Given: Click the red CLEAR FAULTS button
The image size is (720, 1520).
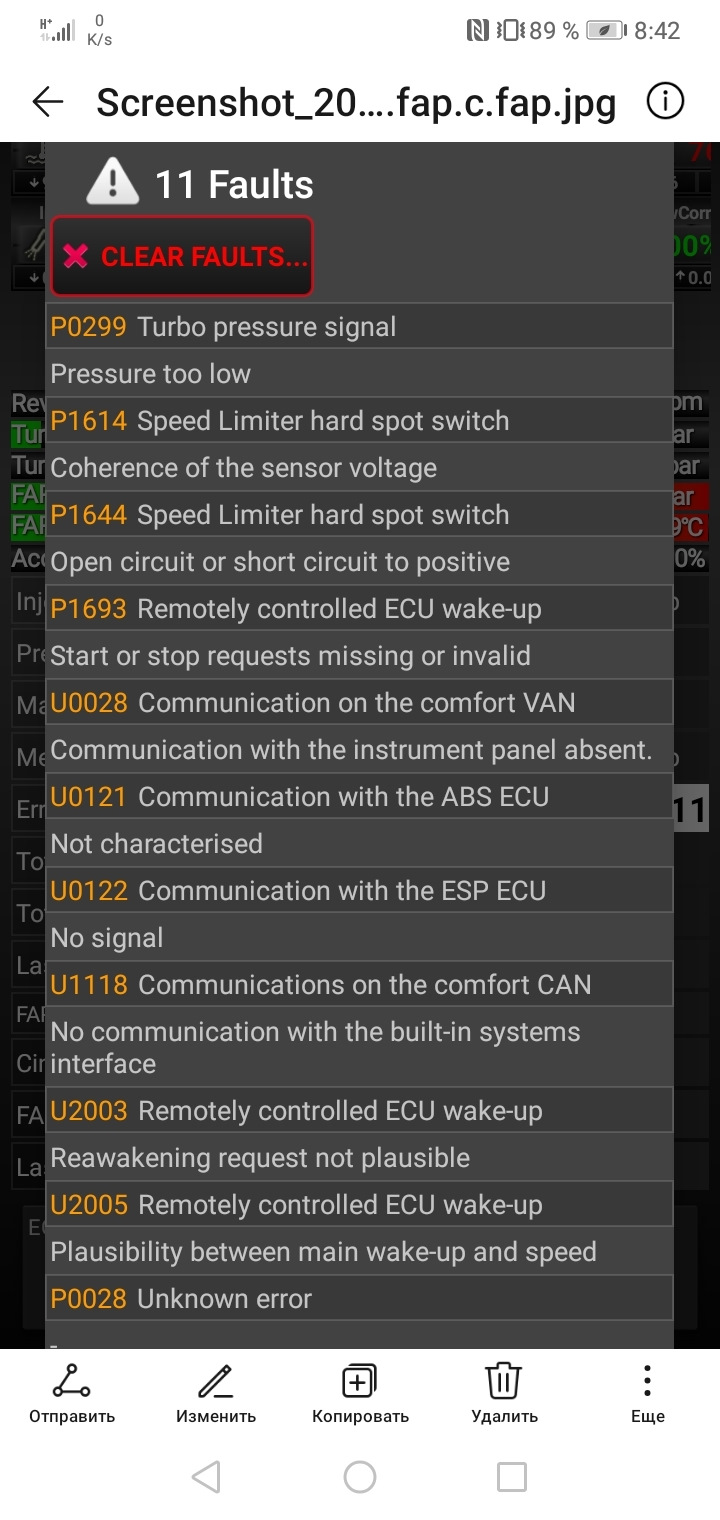Looking at the screenshot, I should (182, 256).
